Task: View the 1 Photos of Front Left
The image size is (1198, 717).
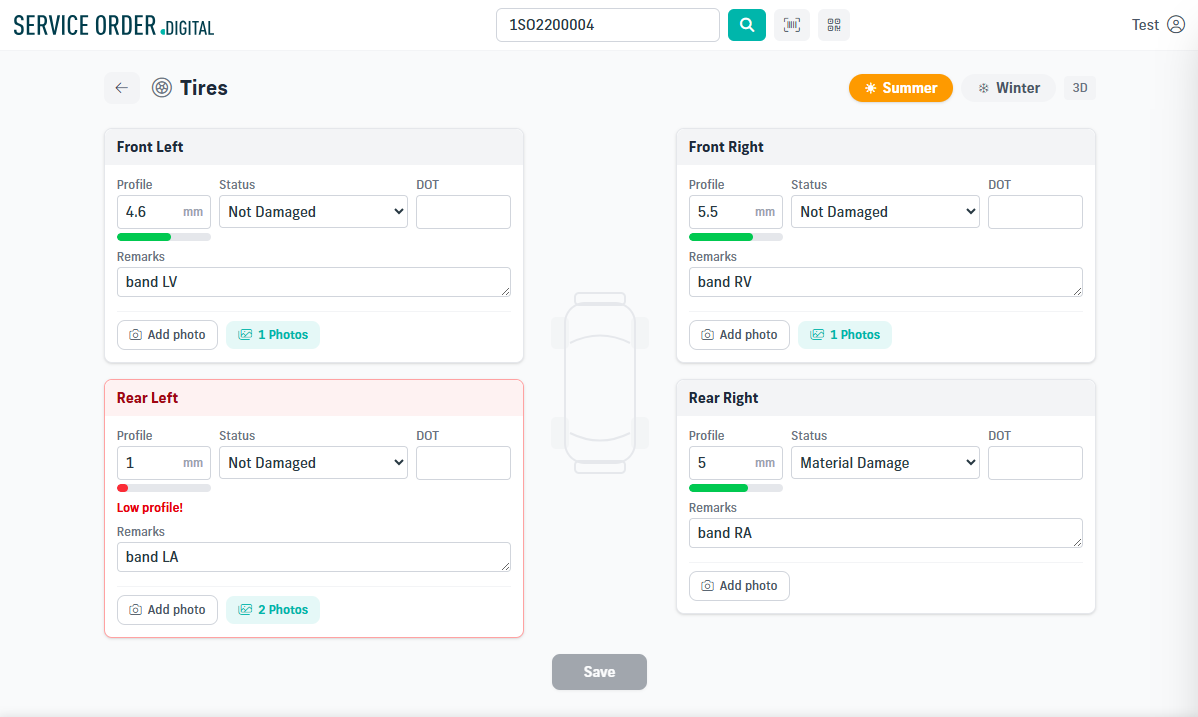Action: coord(273,335)
